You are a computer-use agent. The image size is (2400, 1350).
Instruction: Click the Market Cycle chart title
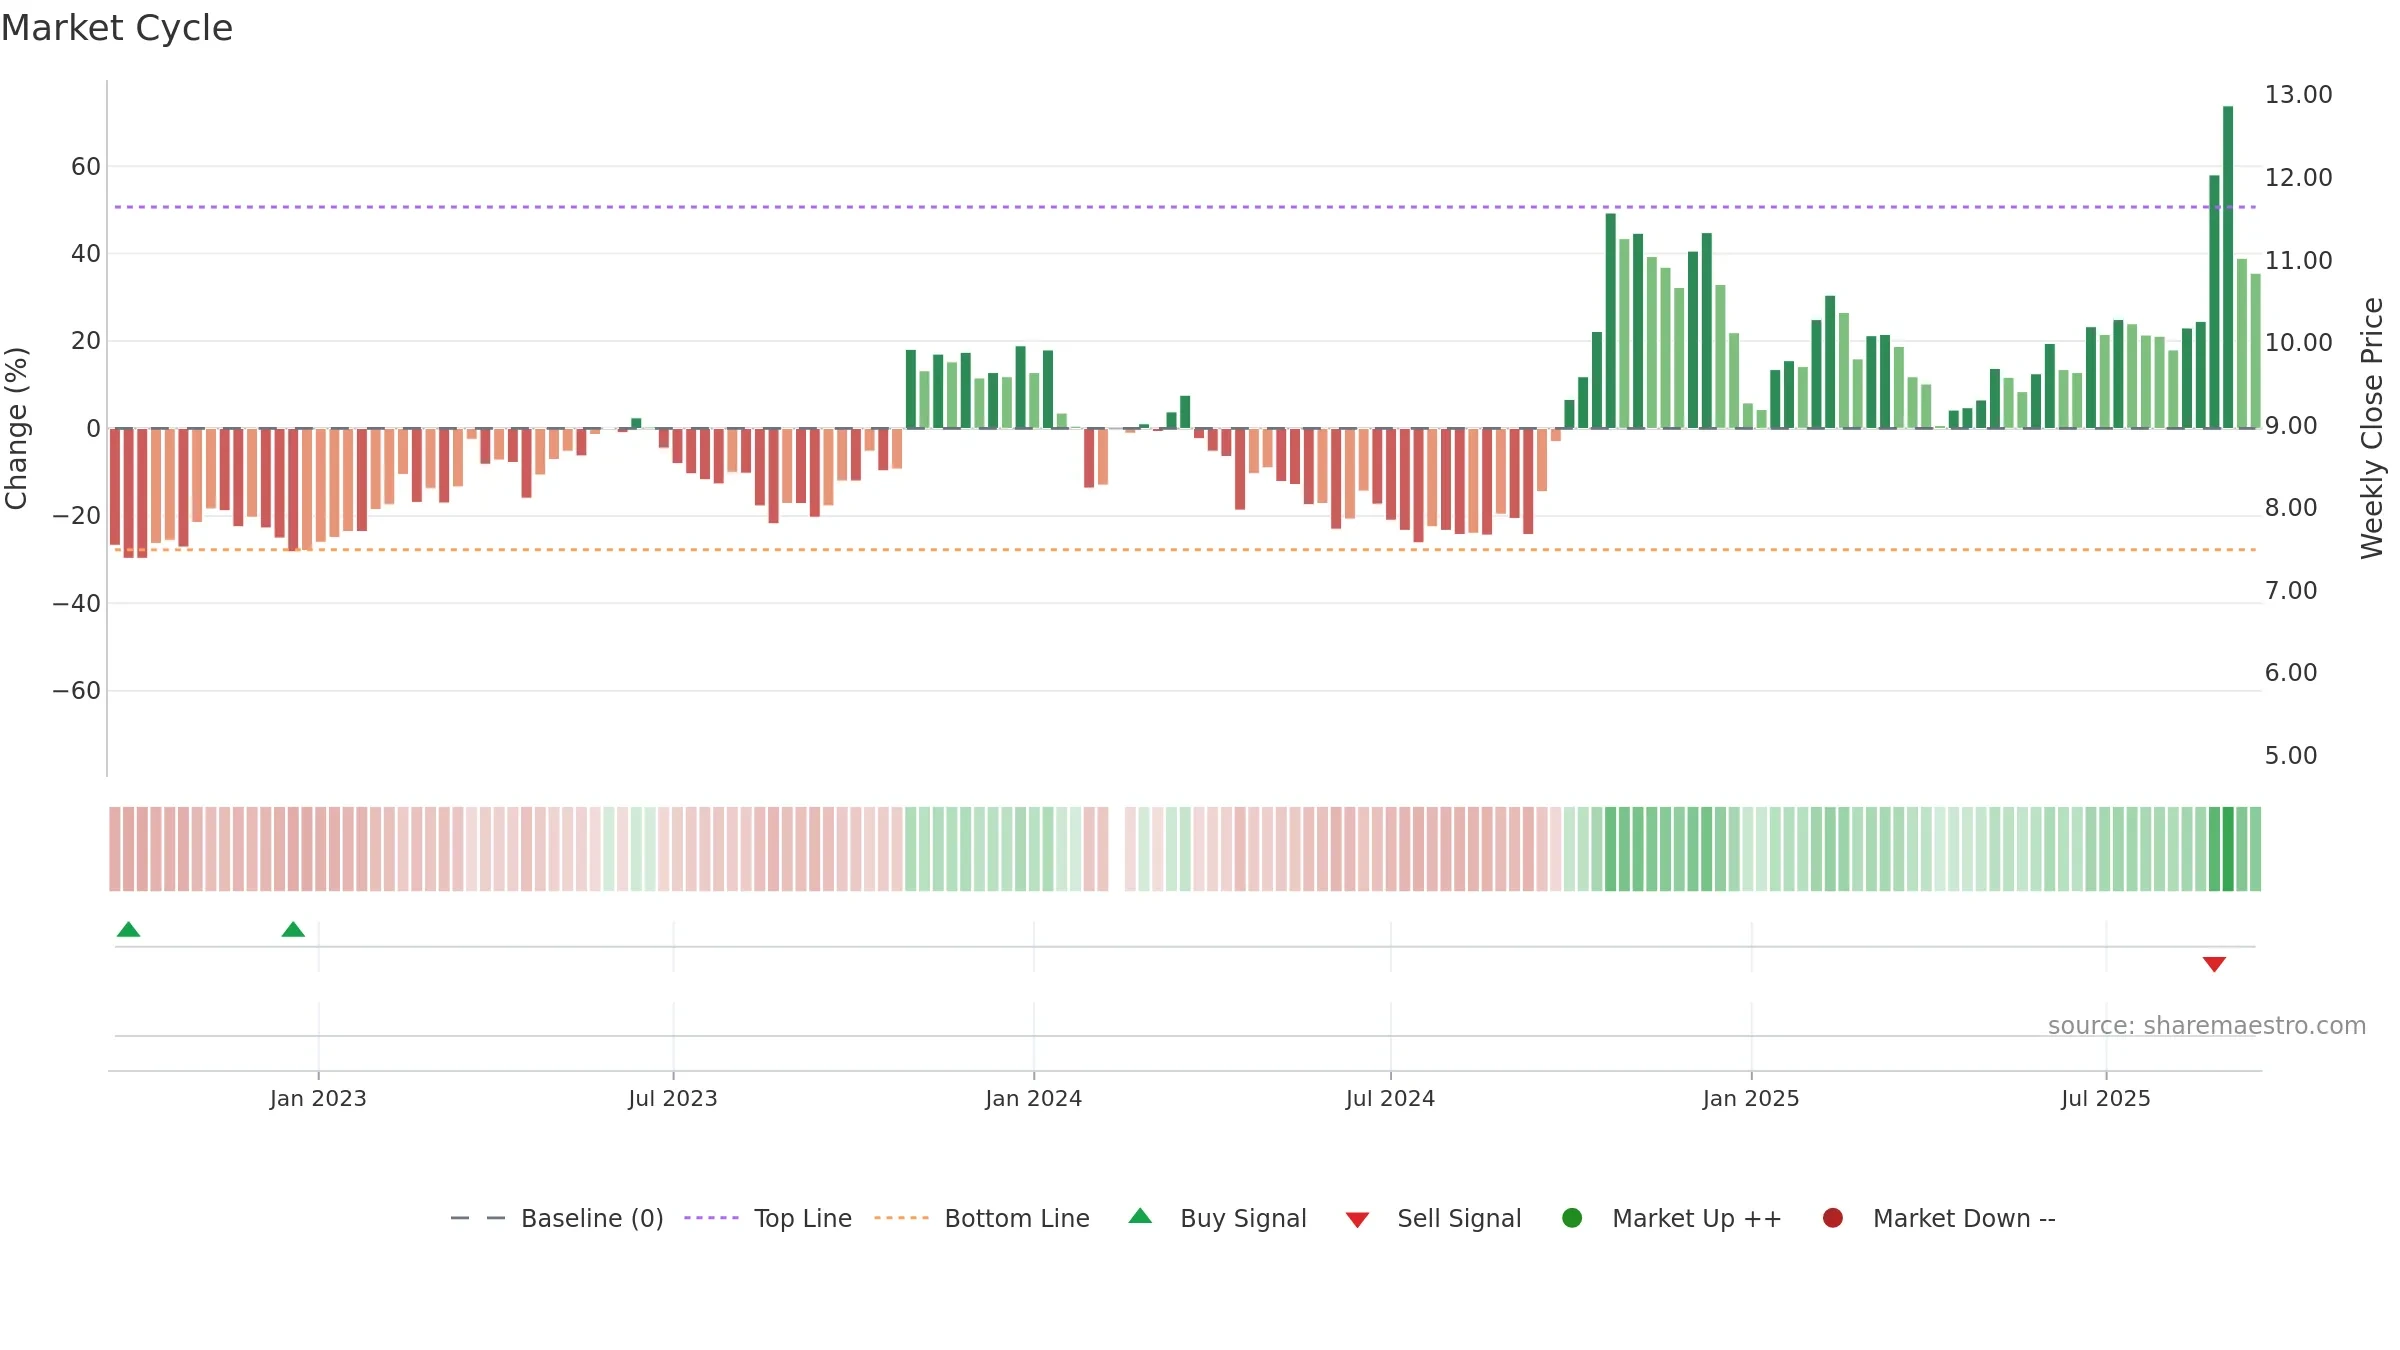[117, 28]
